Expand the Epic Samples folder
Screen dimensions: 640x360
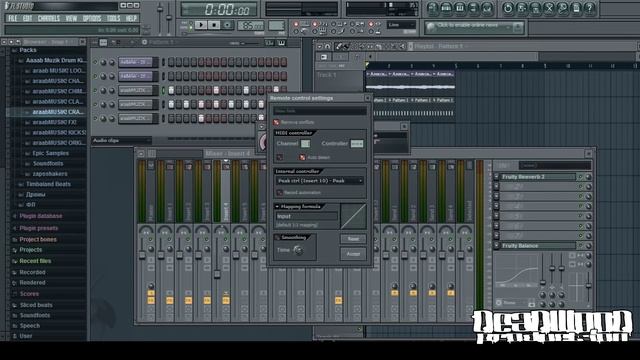[50, 153]
